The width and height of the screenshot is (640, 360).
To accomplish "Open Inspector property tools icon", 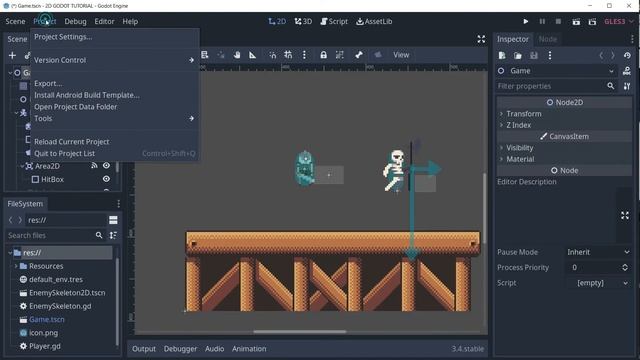I will click(627, 86).
